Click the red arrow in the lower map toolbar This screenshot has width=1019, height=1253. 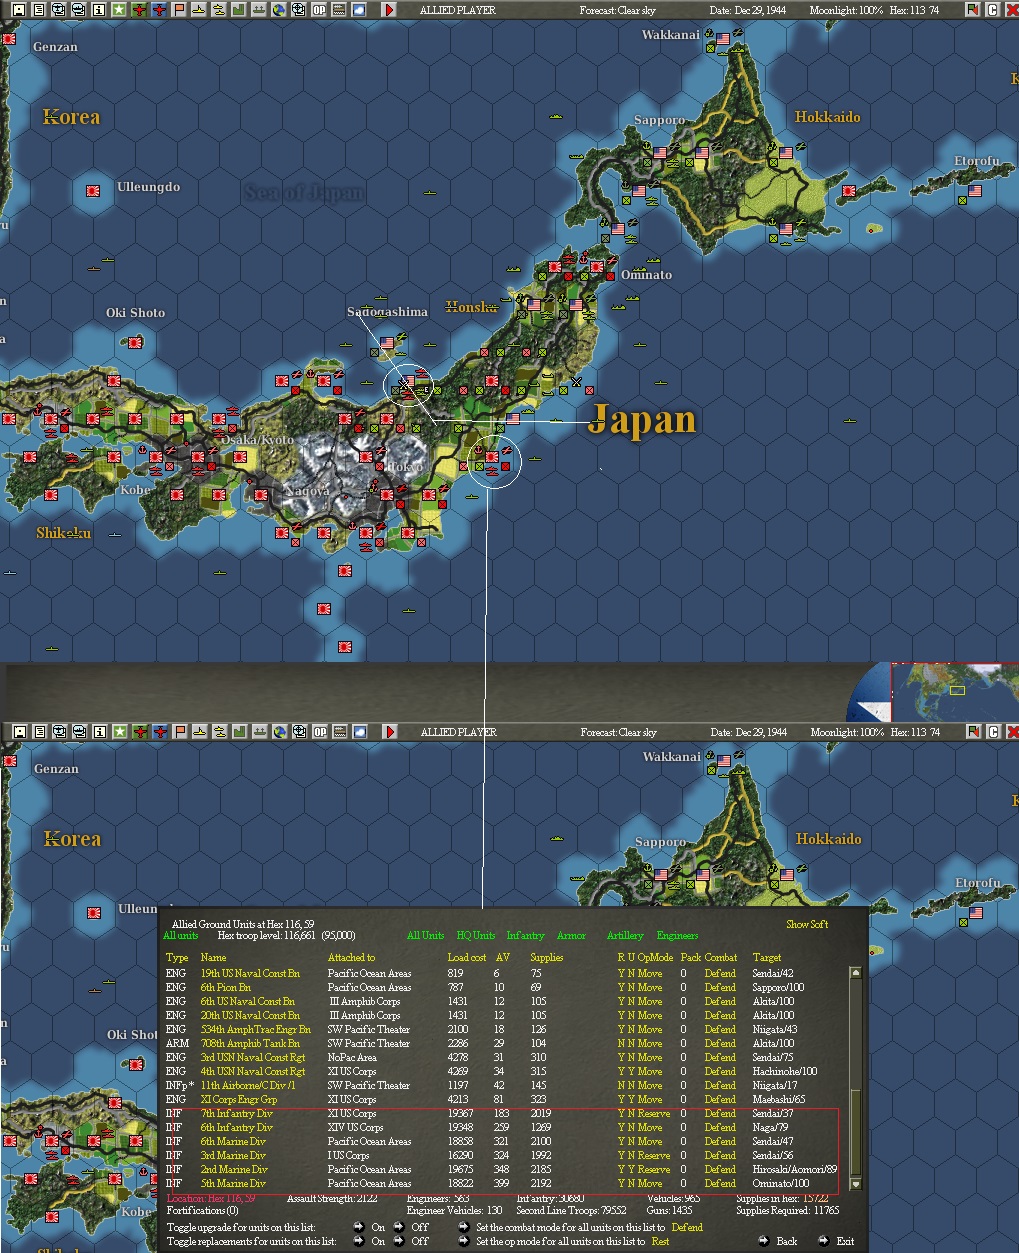pos(389,732)
